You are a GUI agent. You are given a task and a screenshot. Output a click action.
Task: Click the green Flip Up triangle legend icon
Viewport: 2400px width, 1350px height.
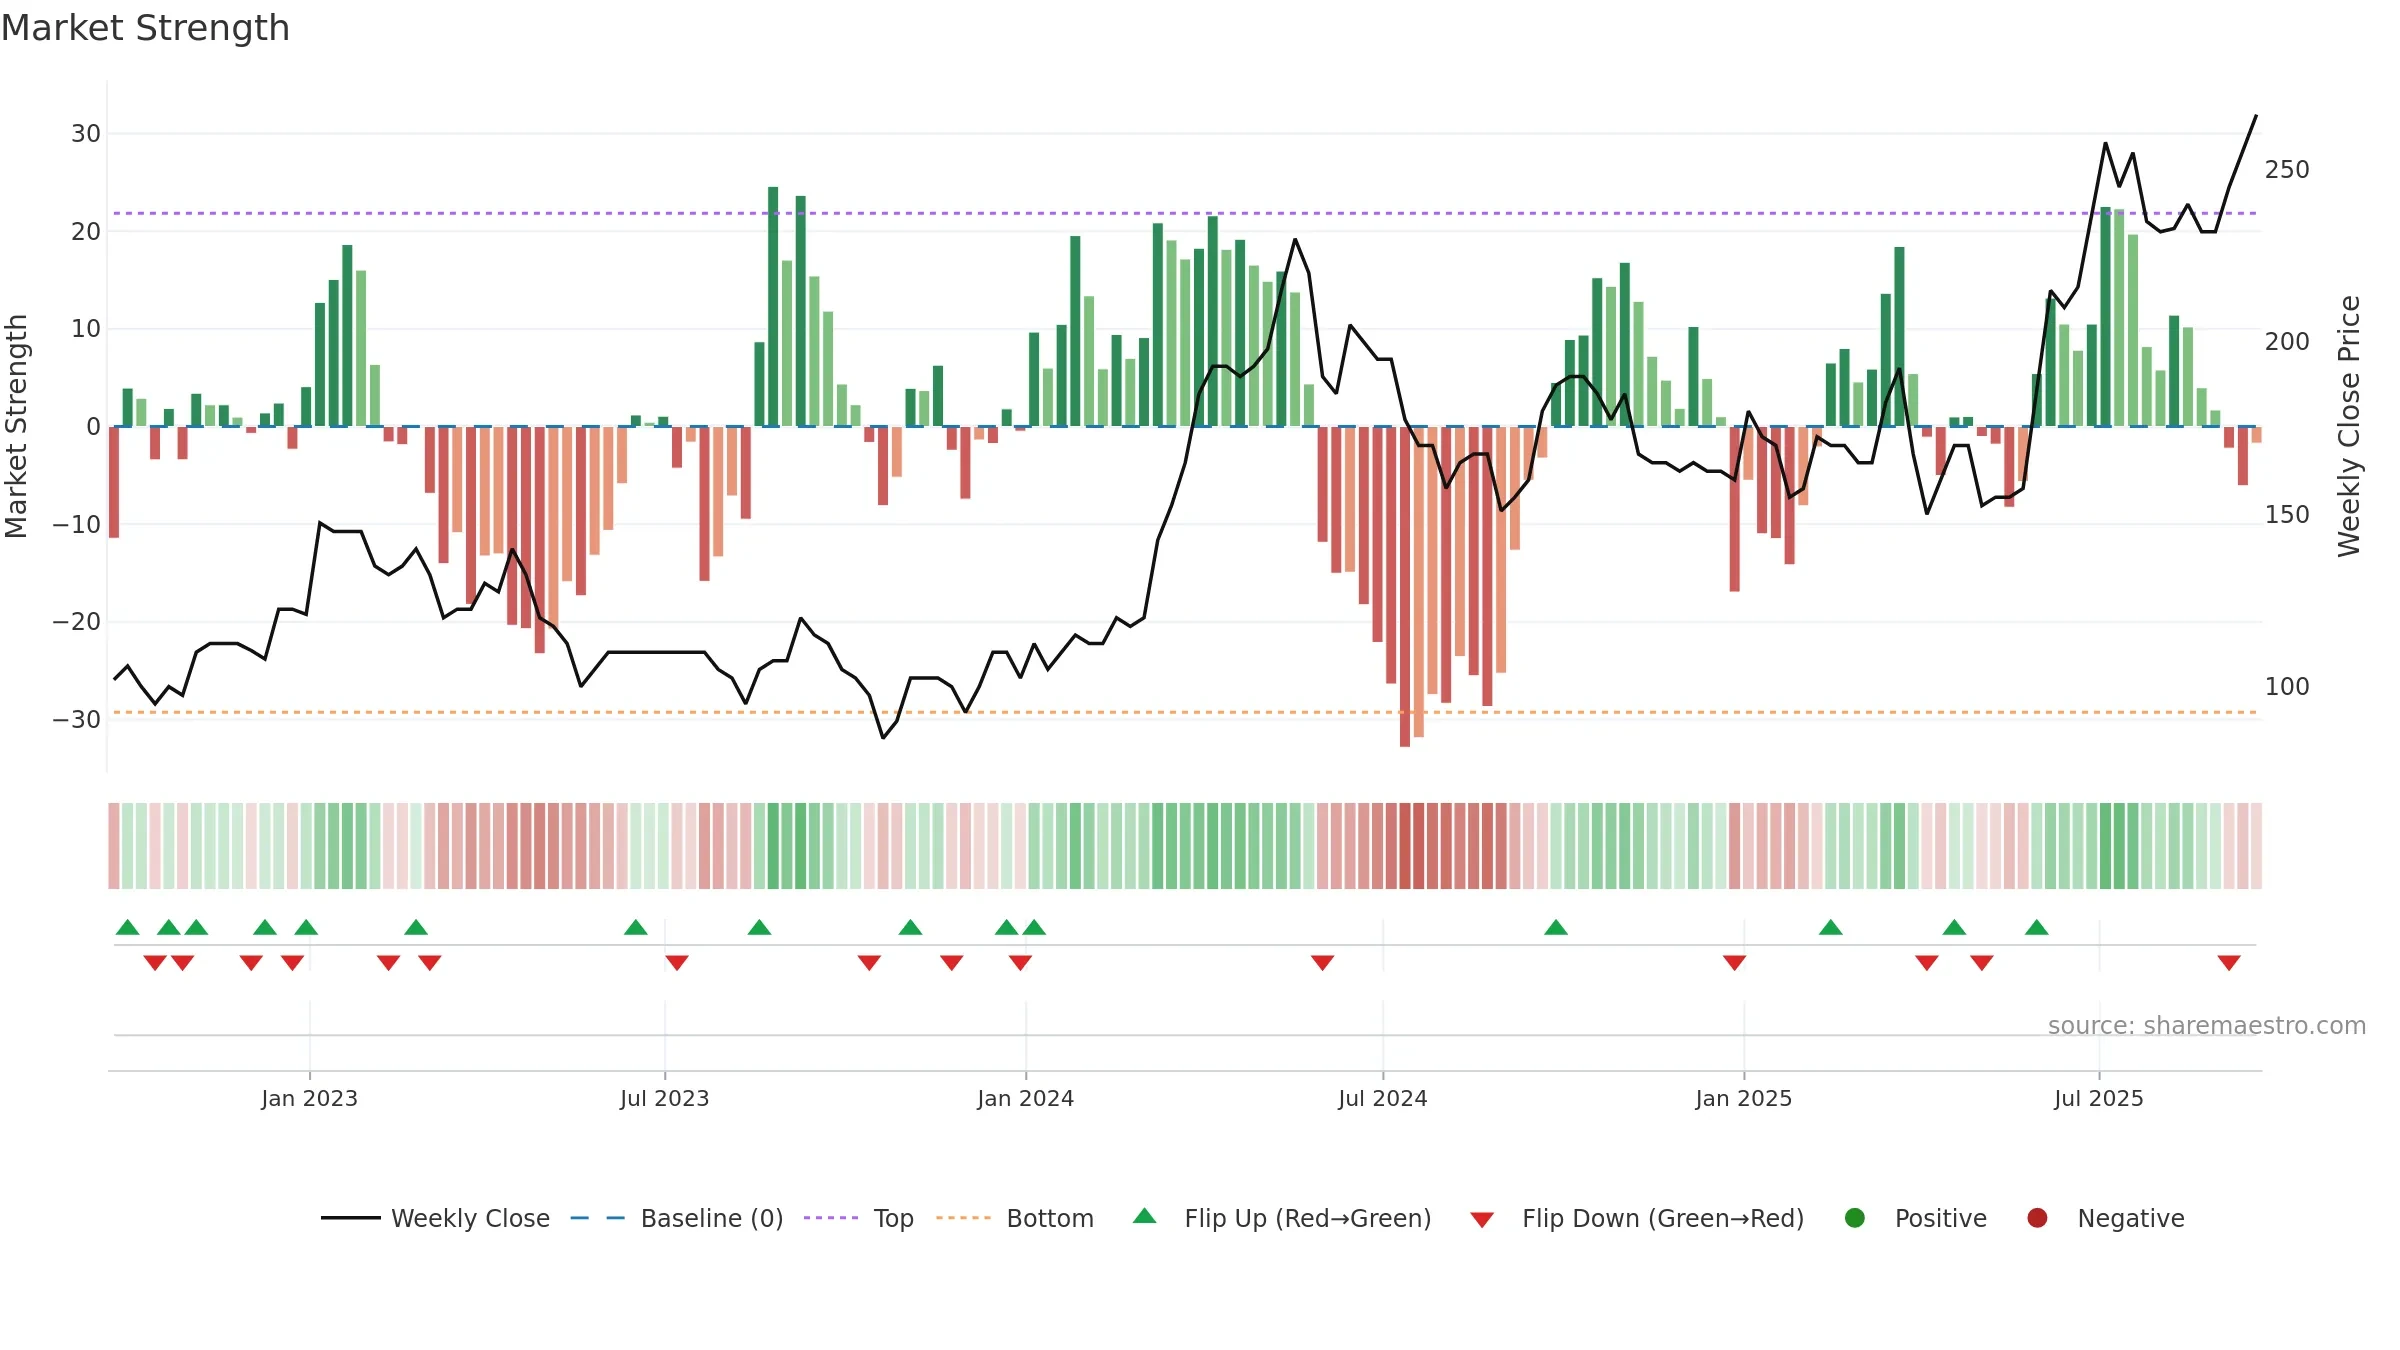point(1145,1216)
